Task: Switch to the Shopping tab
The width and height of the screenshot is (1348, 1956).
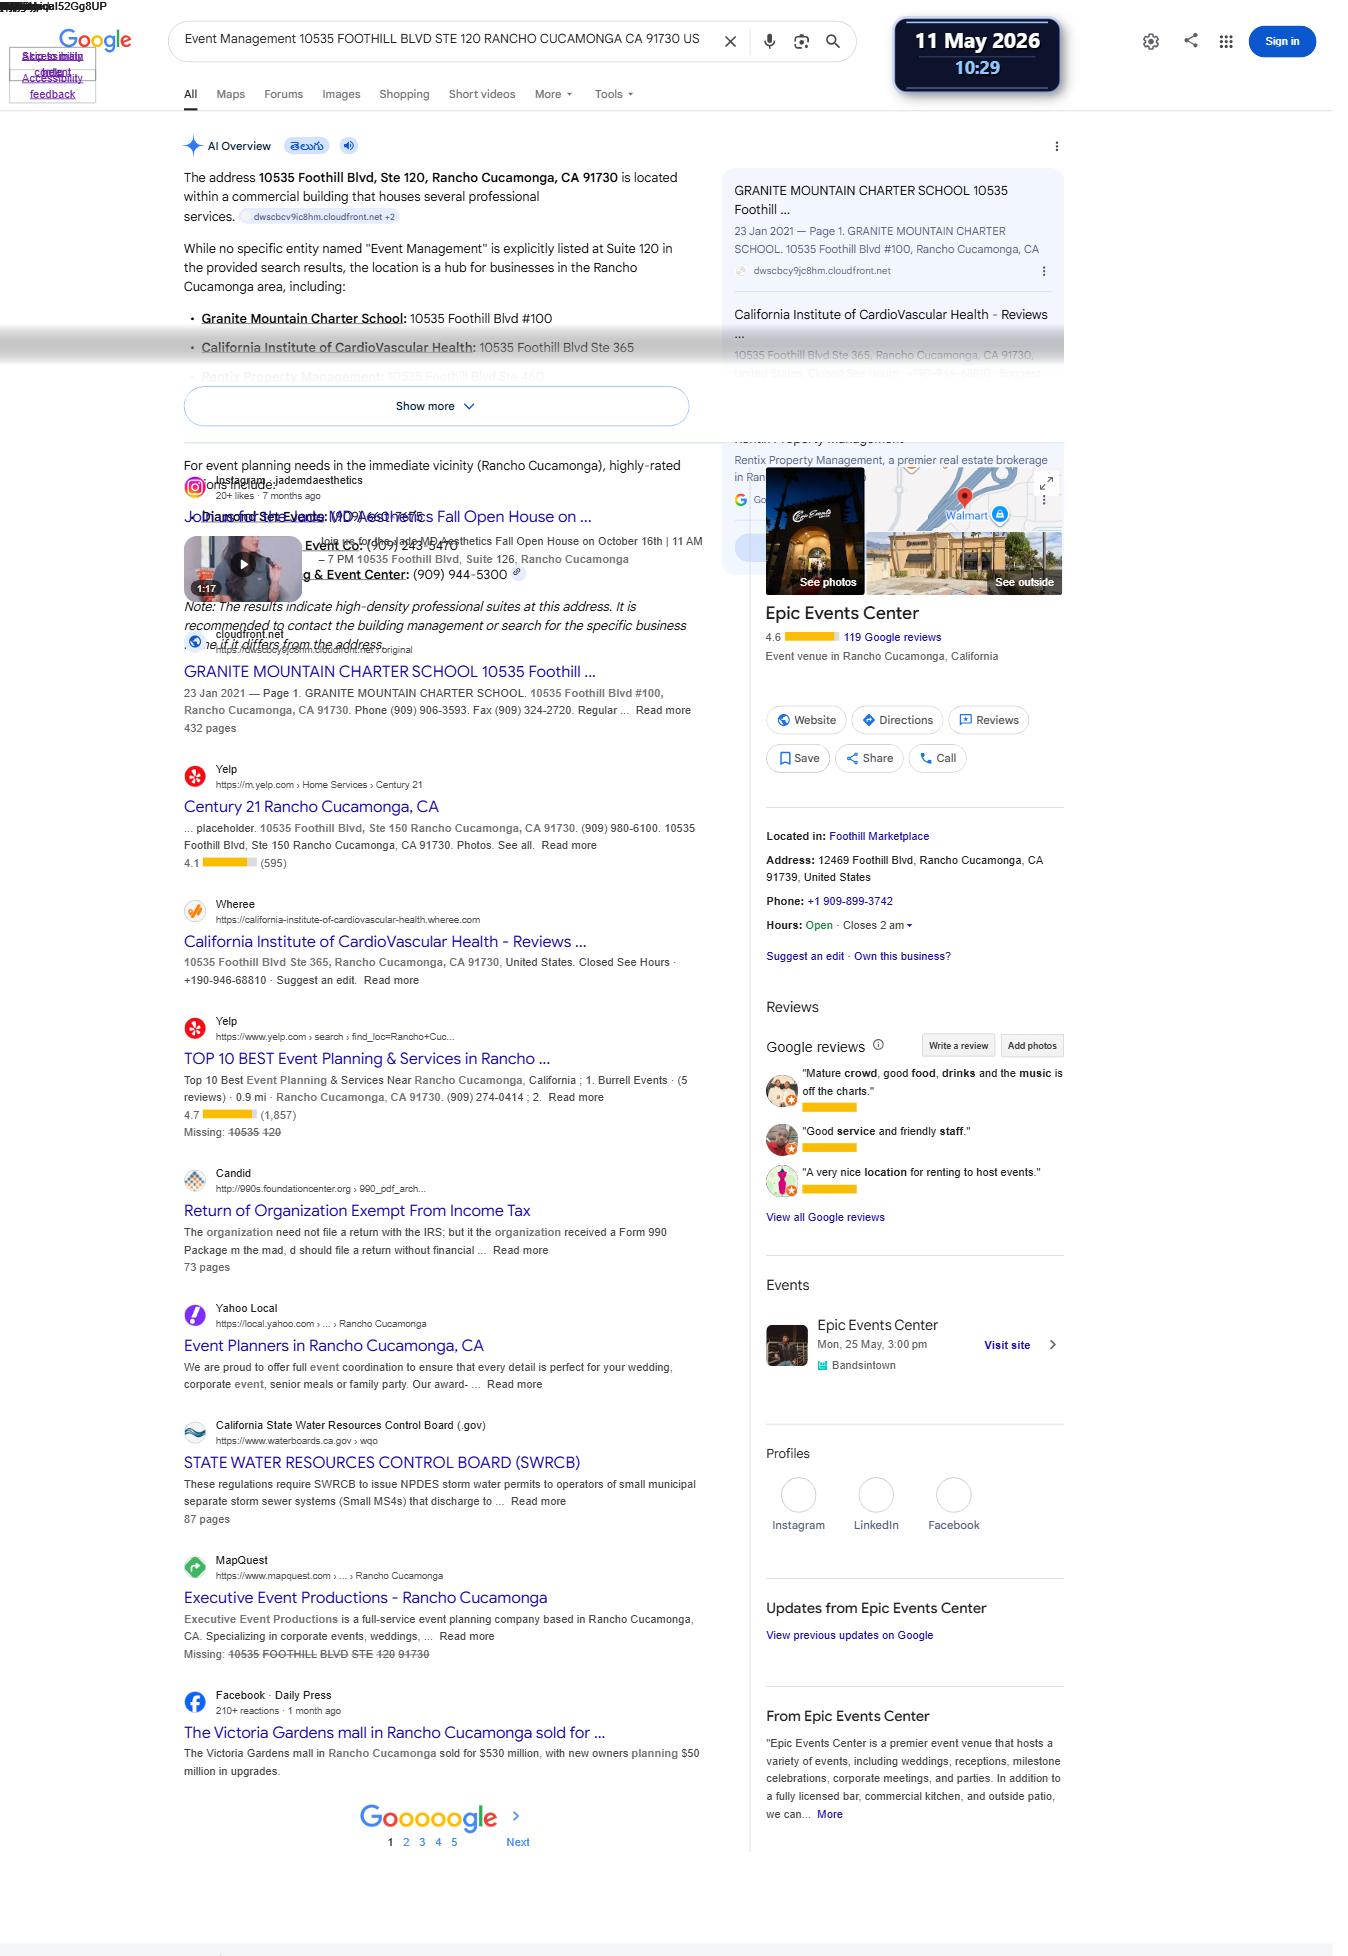Action: [404, 94]
